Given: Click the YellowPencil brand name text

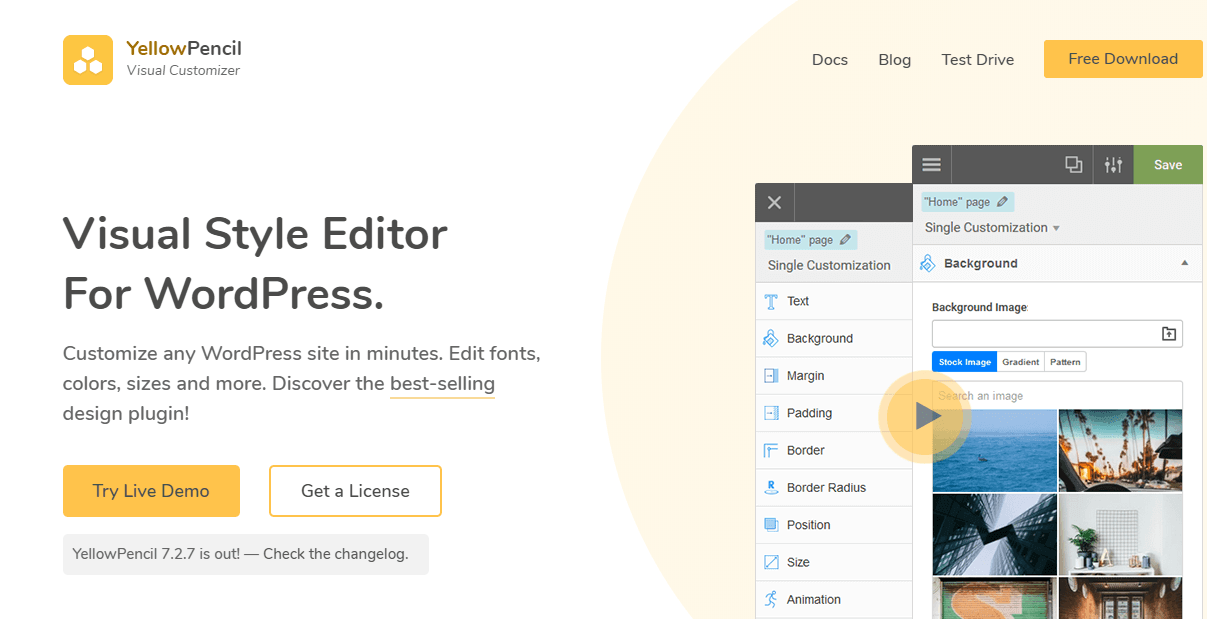Looking at the screenshot, I should tap(184, 48).
